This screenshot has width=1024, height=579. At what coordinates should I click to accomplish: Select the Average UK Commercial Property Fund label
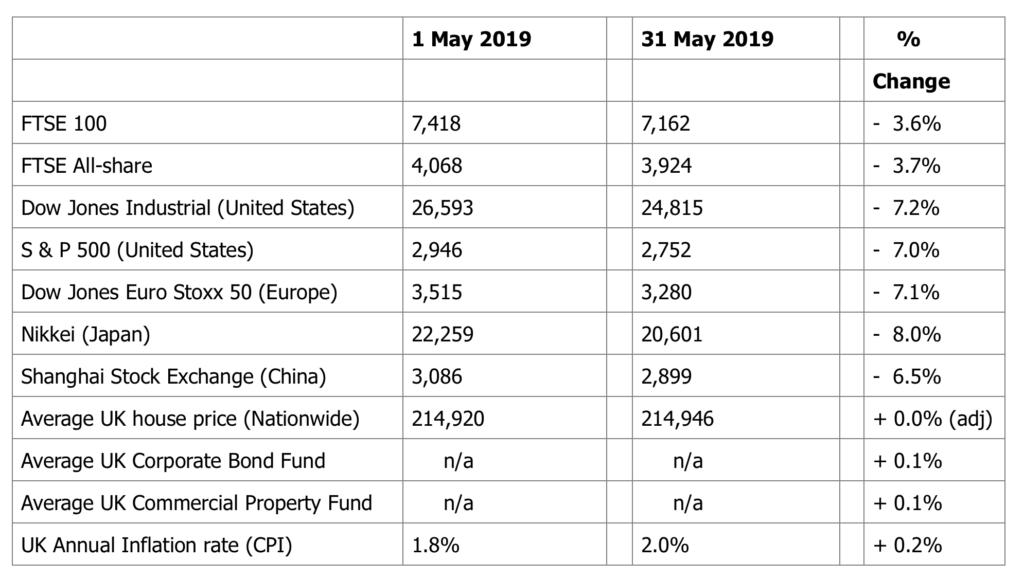pyautogui.click(x=197, y=503)
